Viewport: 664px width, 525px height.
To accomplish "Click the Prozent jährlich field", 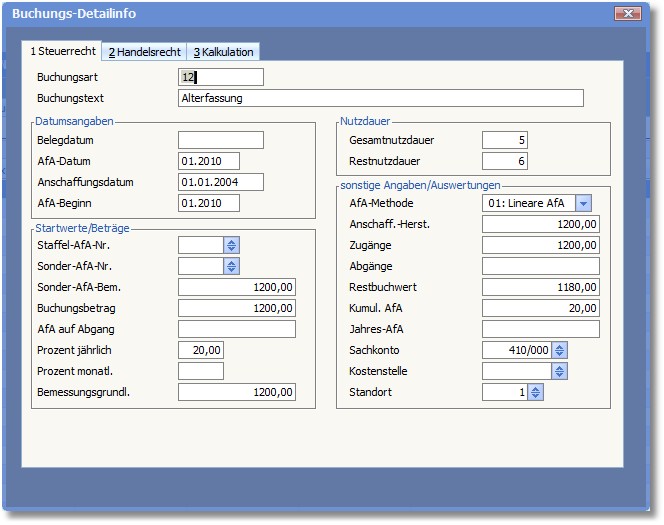I will click(201, 350).
